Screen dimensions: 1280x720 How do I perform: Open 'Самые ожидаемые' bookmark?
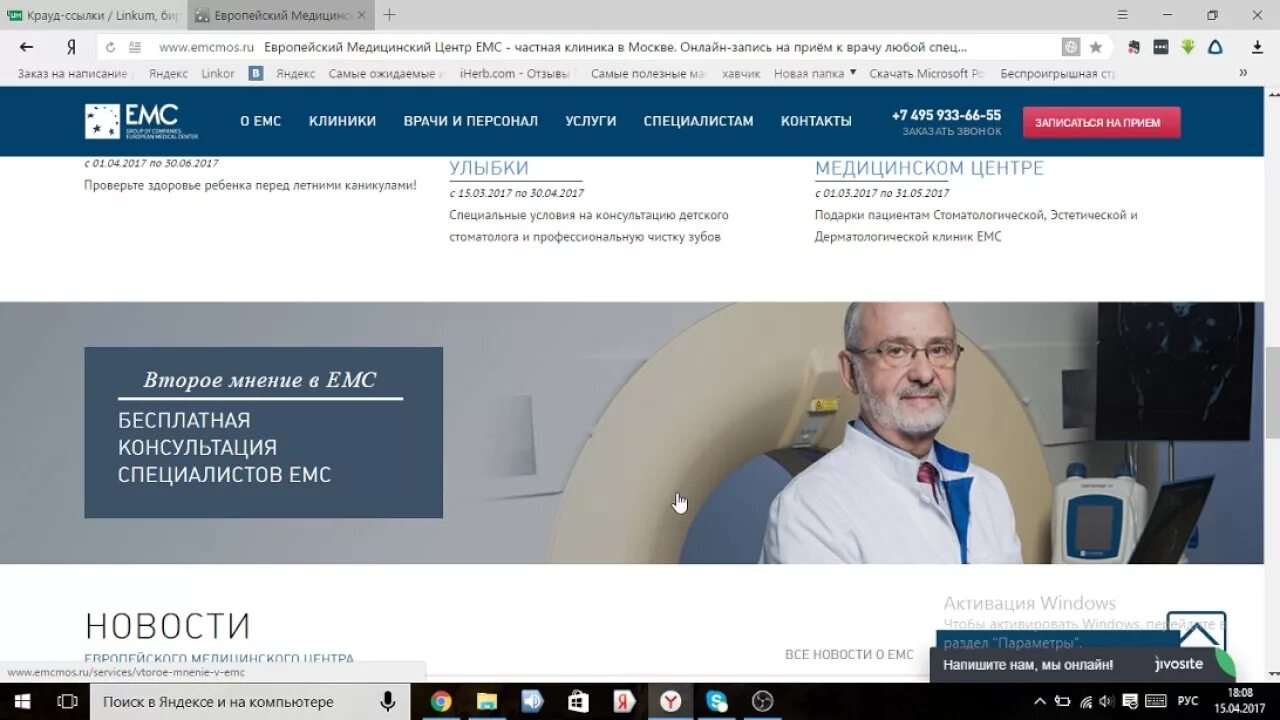click(385, 73)
